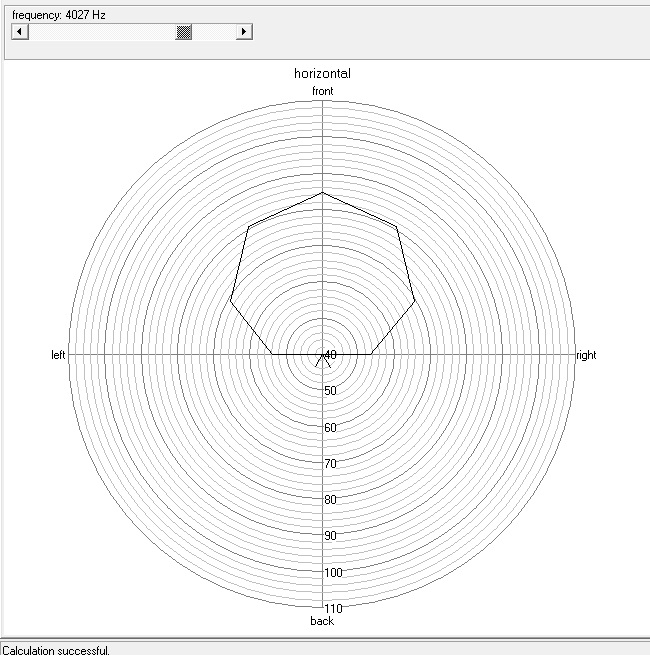Image resolution: width=650 pixels, height=655 pixels.
Task: Click the 110 dB ring label
Action: 333,609
